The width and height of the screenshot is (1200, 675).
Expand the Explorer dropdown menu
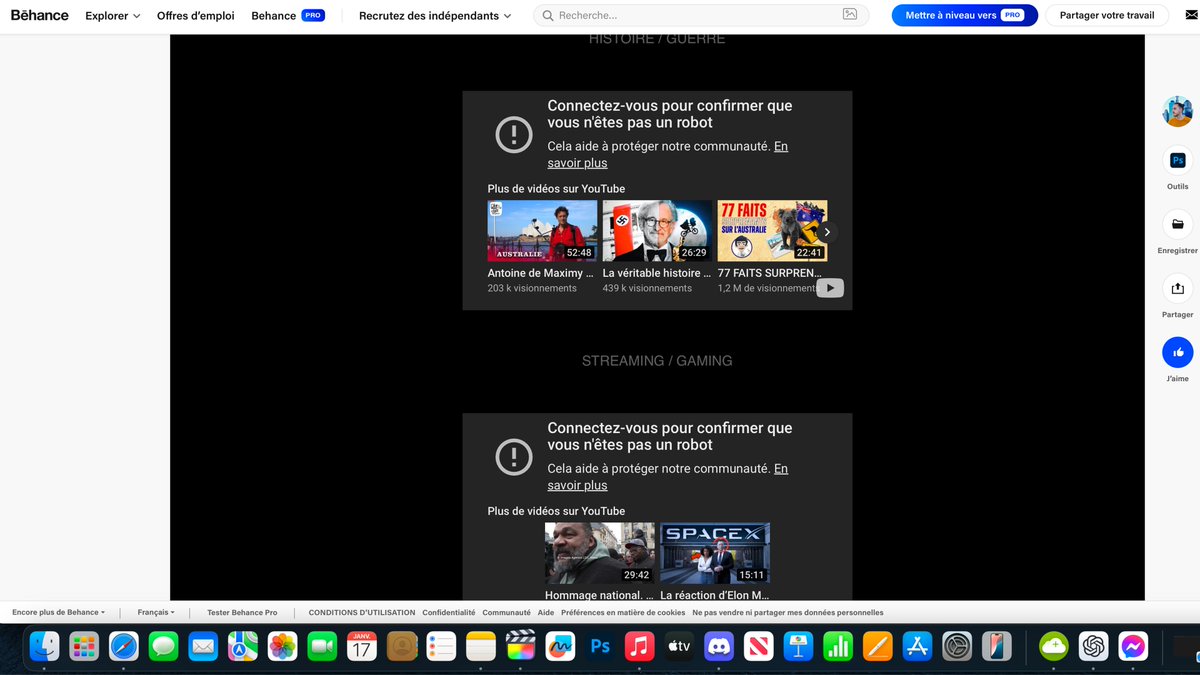(x=113, y=16)
